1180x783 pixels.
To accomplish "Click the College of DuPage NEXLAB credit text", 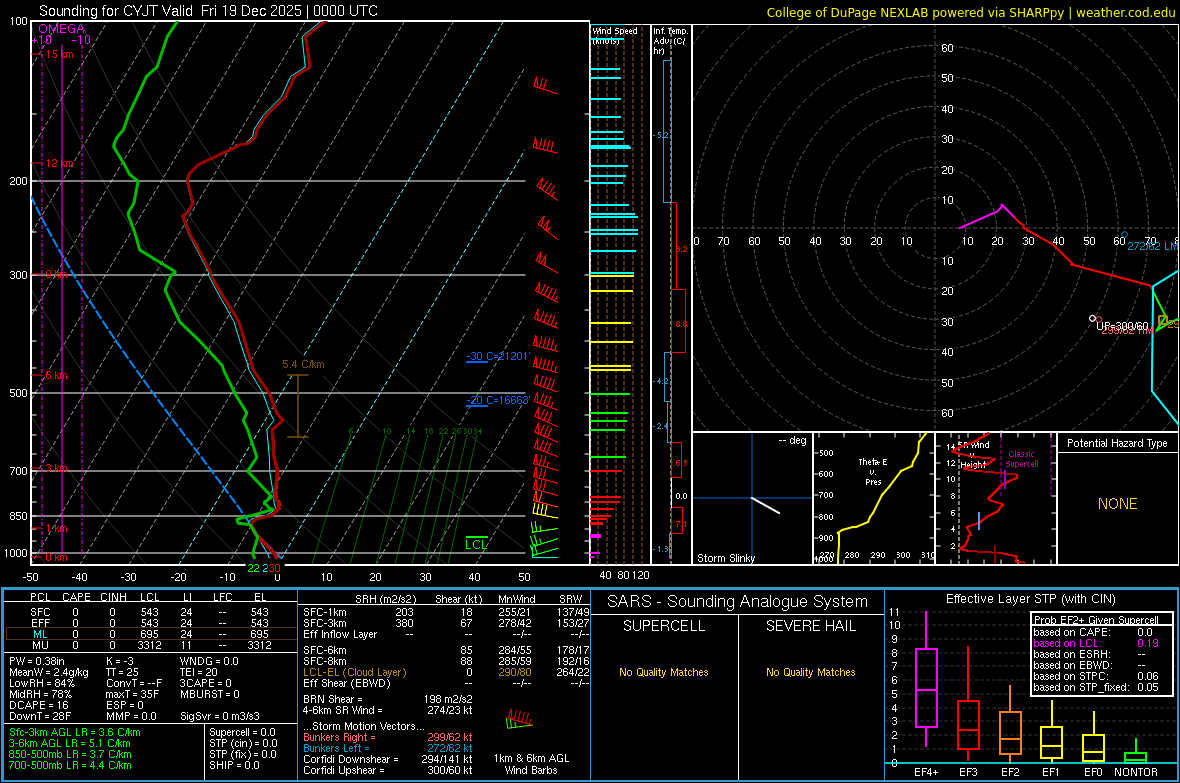I will click(971, 12).
